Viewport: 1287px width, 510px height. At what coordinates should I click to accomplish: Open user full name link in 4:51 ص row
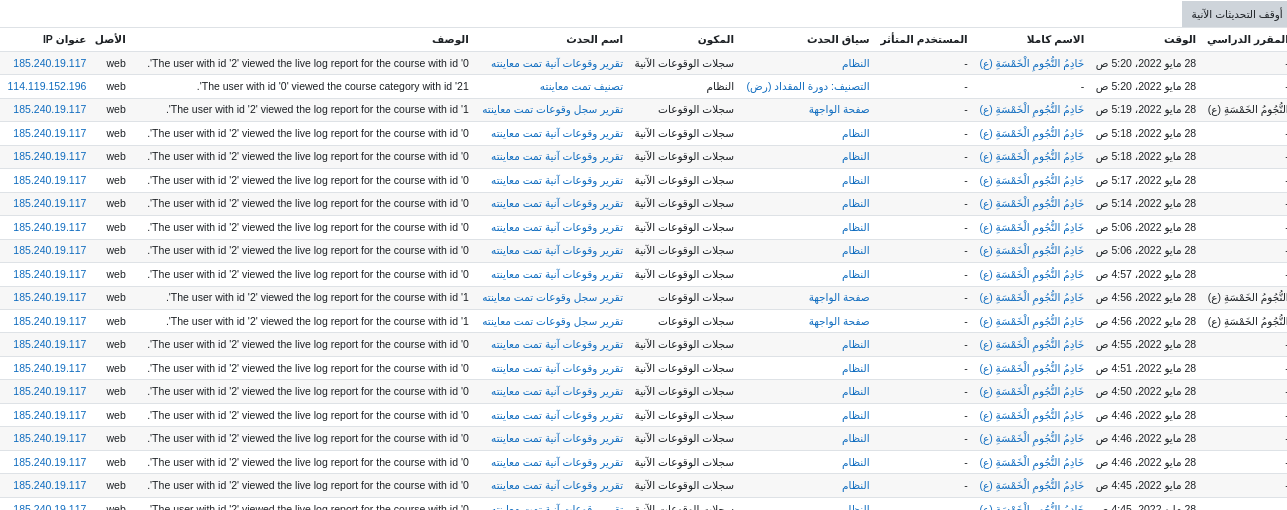1031,368
